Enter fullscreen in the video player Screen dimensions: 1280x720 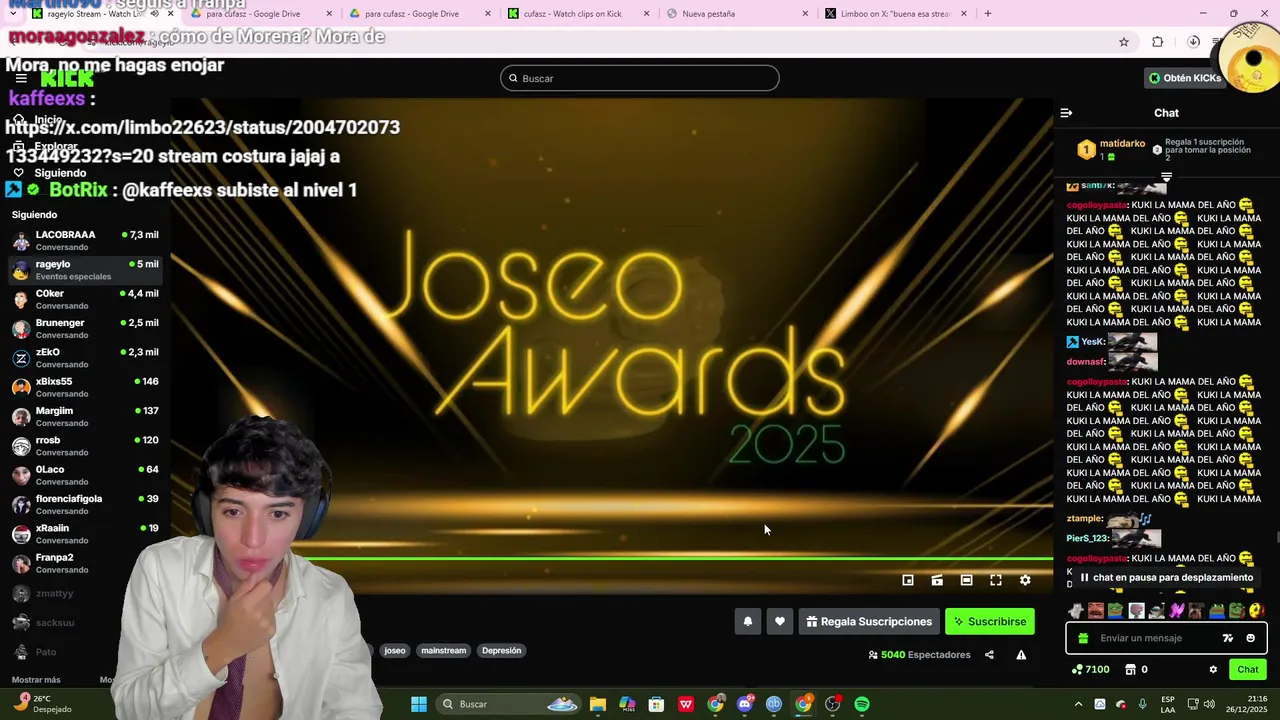[x=996, y=580]
